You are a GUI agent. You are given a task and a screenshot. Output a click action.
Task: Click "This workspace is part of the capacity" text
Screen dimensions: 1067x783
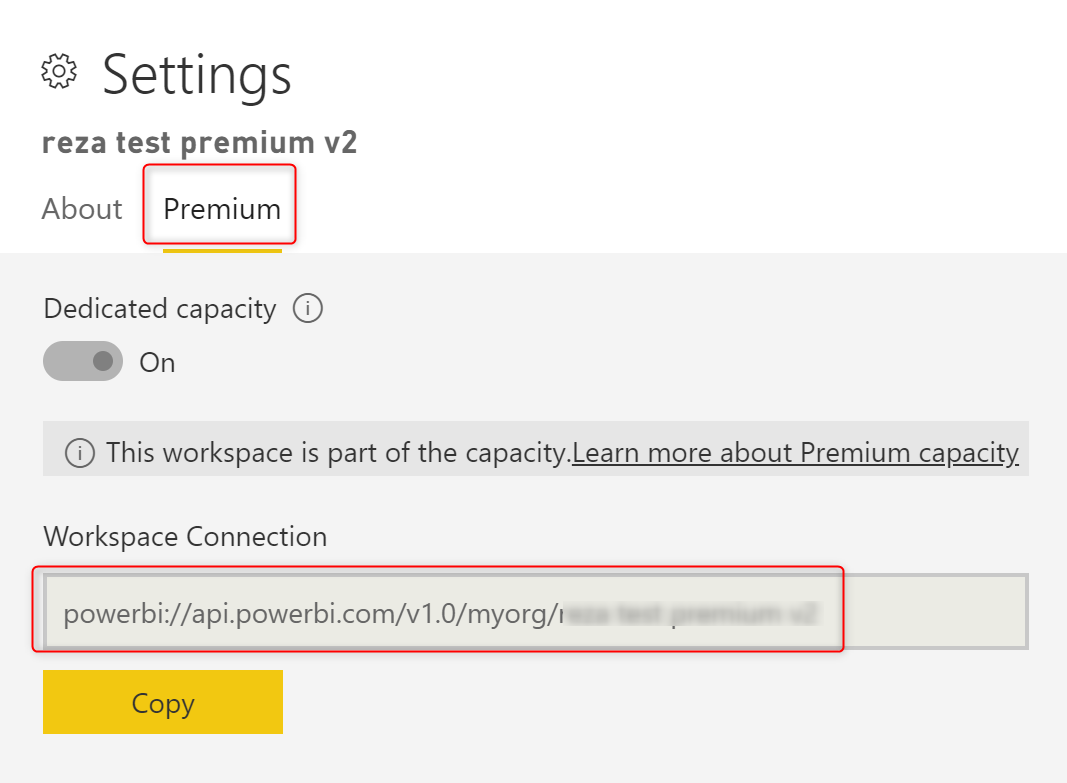pyautogui.click(x=338, y=453)
